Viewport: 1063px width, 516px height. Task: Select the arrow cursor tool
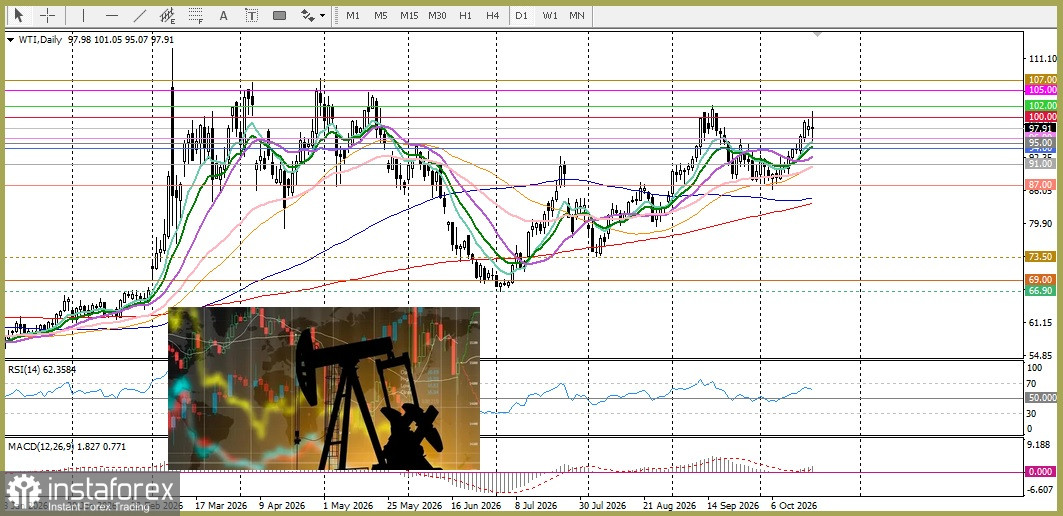point(19,15)
